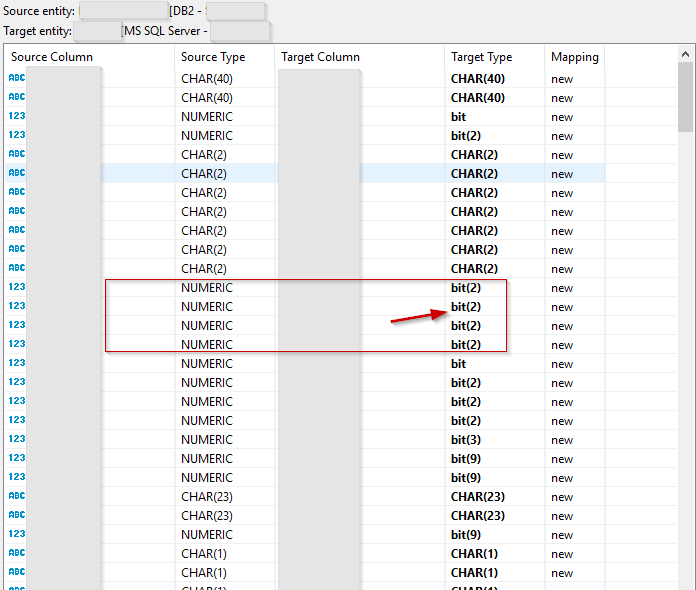Select the bit(3) target type cell

point(466,440)
